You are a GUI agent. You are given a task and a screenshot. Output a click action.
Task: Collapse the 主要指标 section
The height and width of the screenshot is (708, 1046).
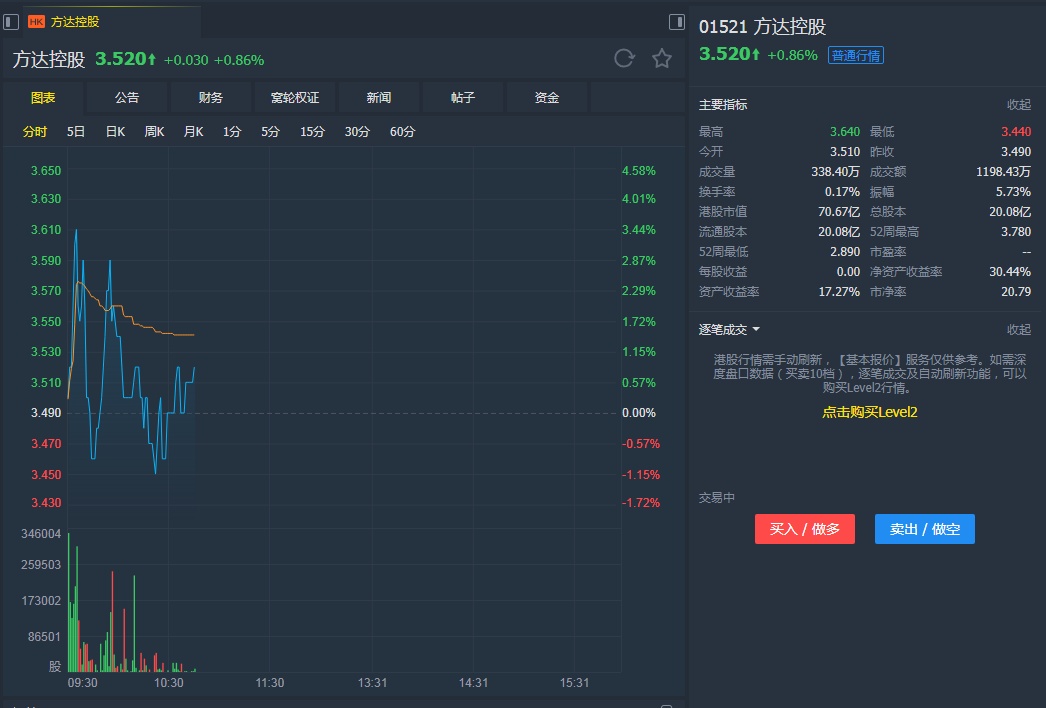1018,105
